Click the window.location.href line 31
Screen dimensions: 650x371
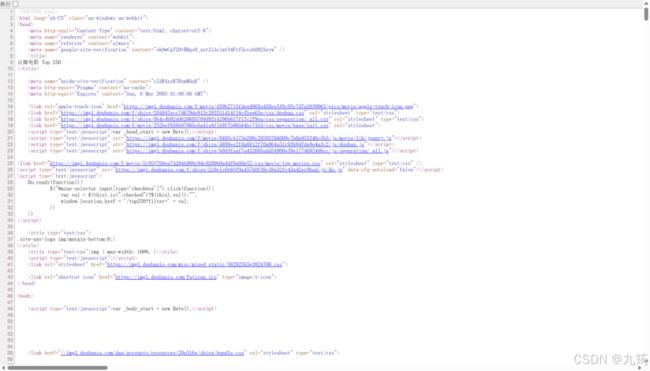[124, 201]
